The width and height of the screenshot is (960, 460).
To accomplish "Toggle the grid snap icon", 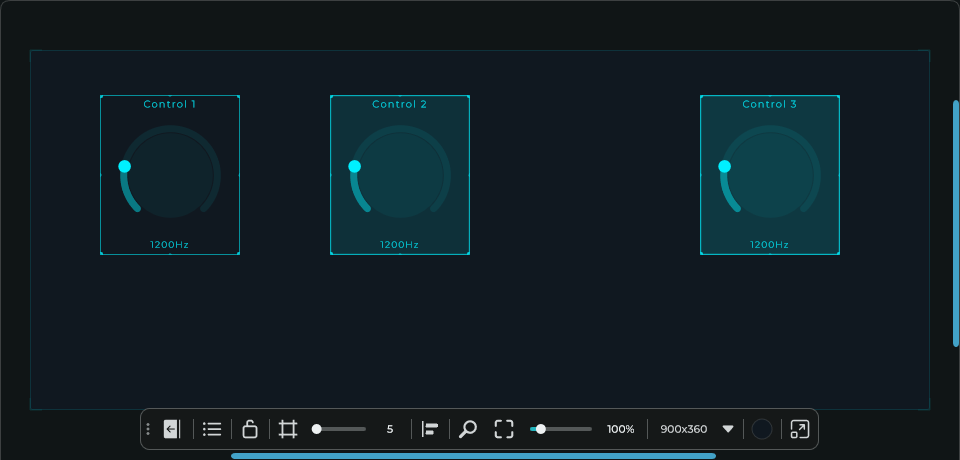I will click(288, 429).
